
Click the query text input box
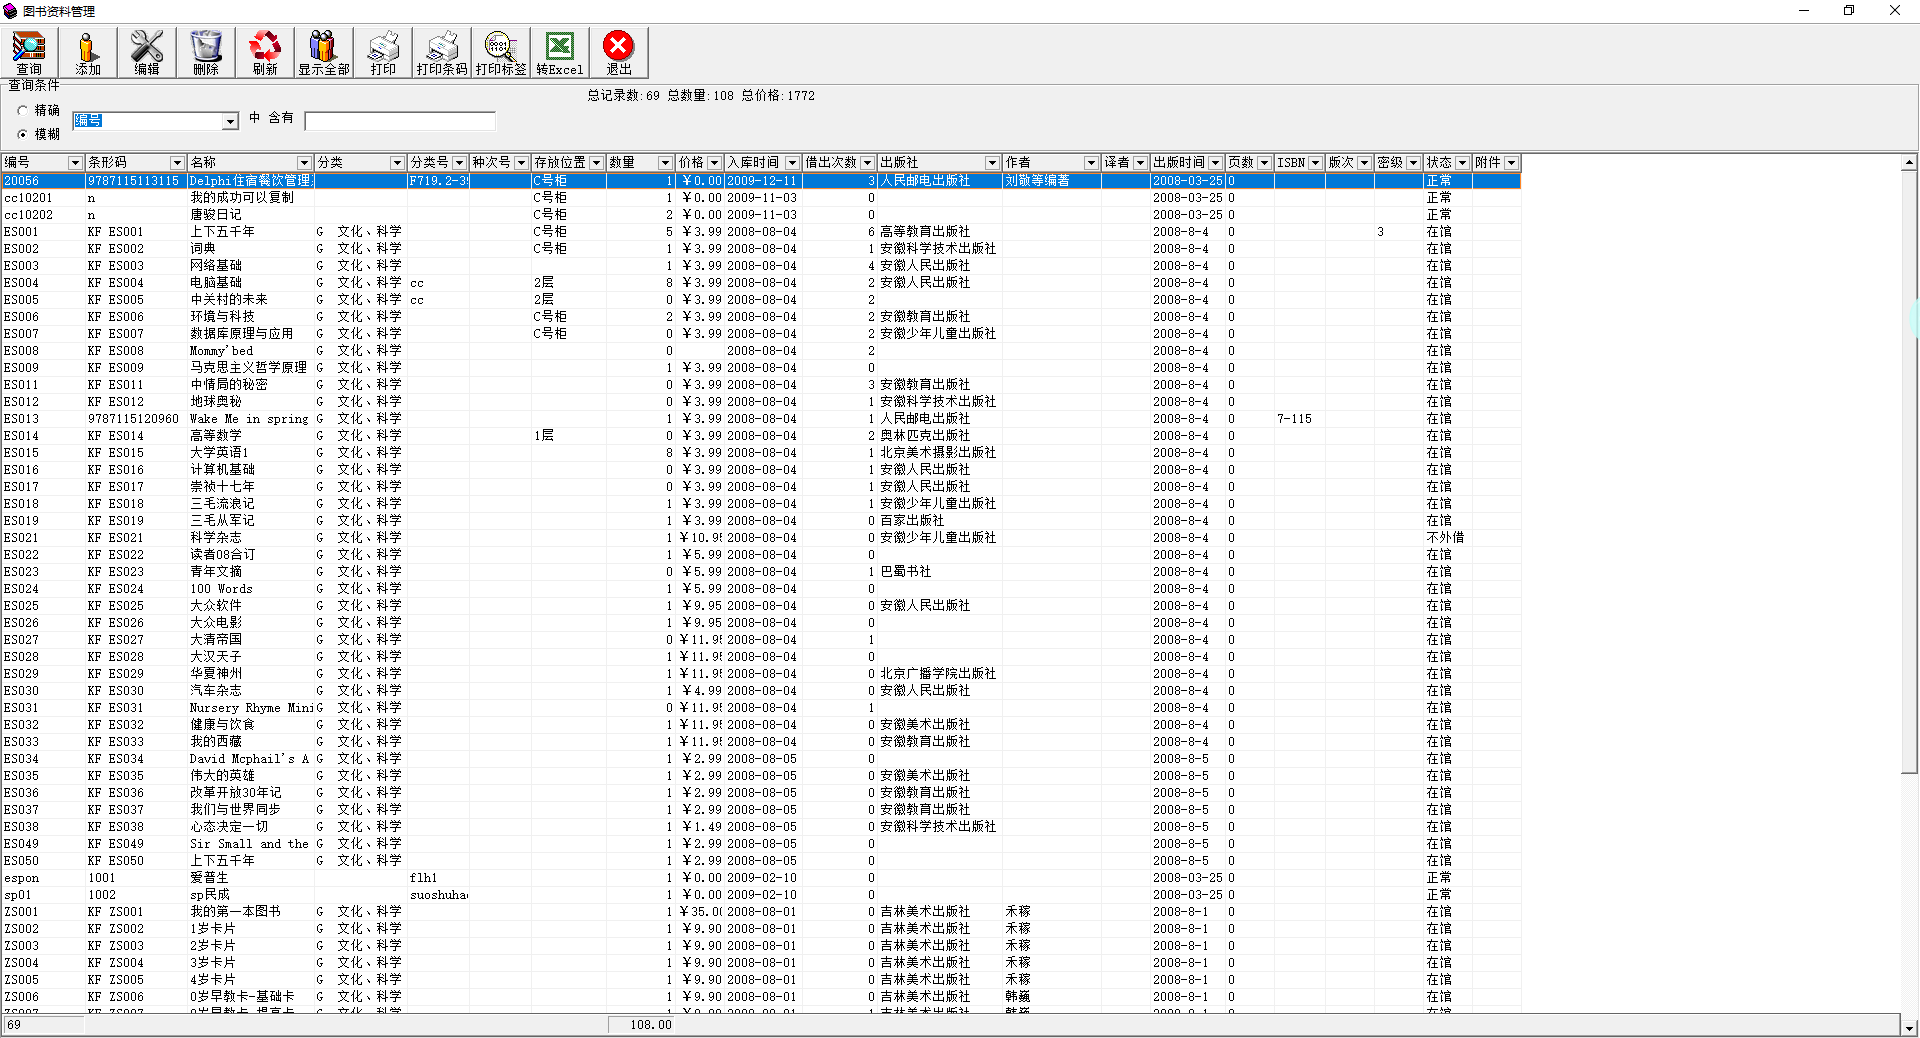[x=400, y=121]
